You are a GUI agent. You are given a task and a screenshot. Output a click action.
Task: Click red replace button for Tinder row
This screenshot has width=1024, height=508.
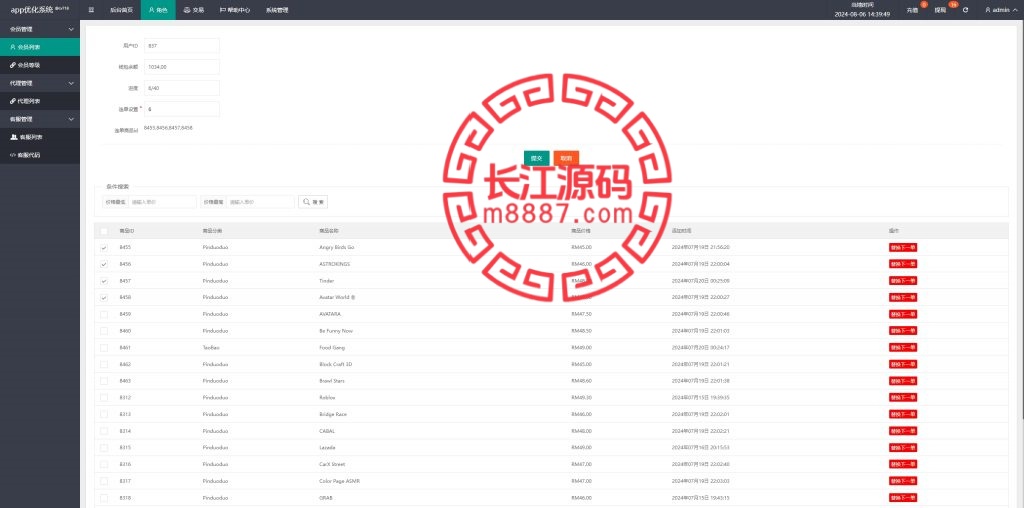point(903,281)
